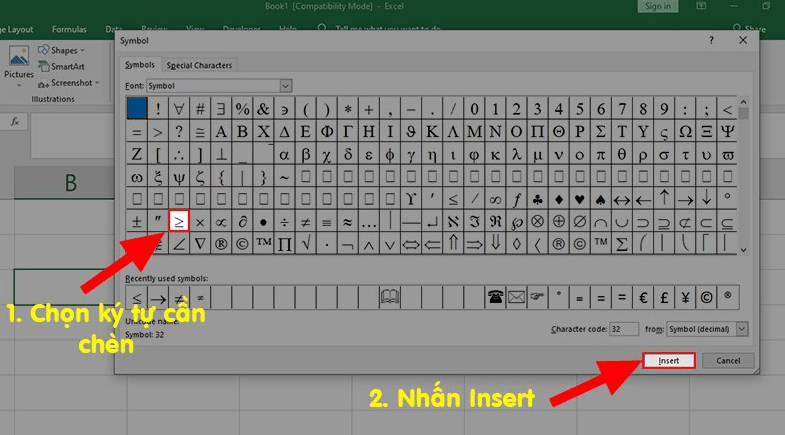This screenshot has height=435, width=785.
Task: Open the Shapes dropdown in Excel ribbon
Action: (x=62, y=50)
